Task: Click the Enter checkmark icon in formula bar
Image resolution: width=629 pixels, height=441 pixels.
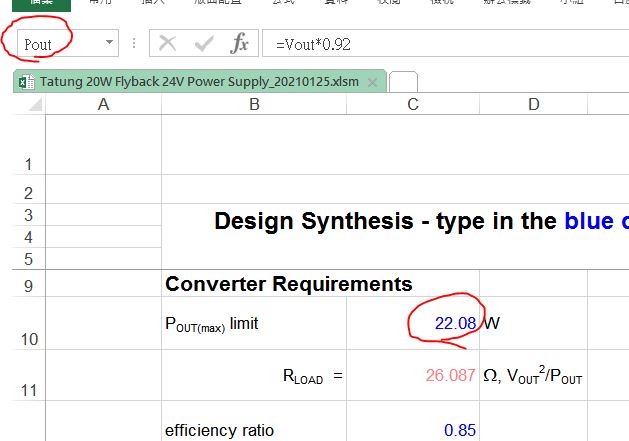Action: point(204,44)
